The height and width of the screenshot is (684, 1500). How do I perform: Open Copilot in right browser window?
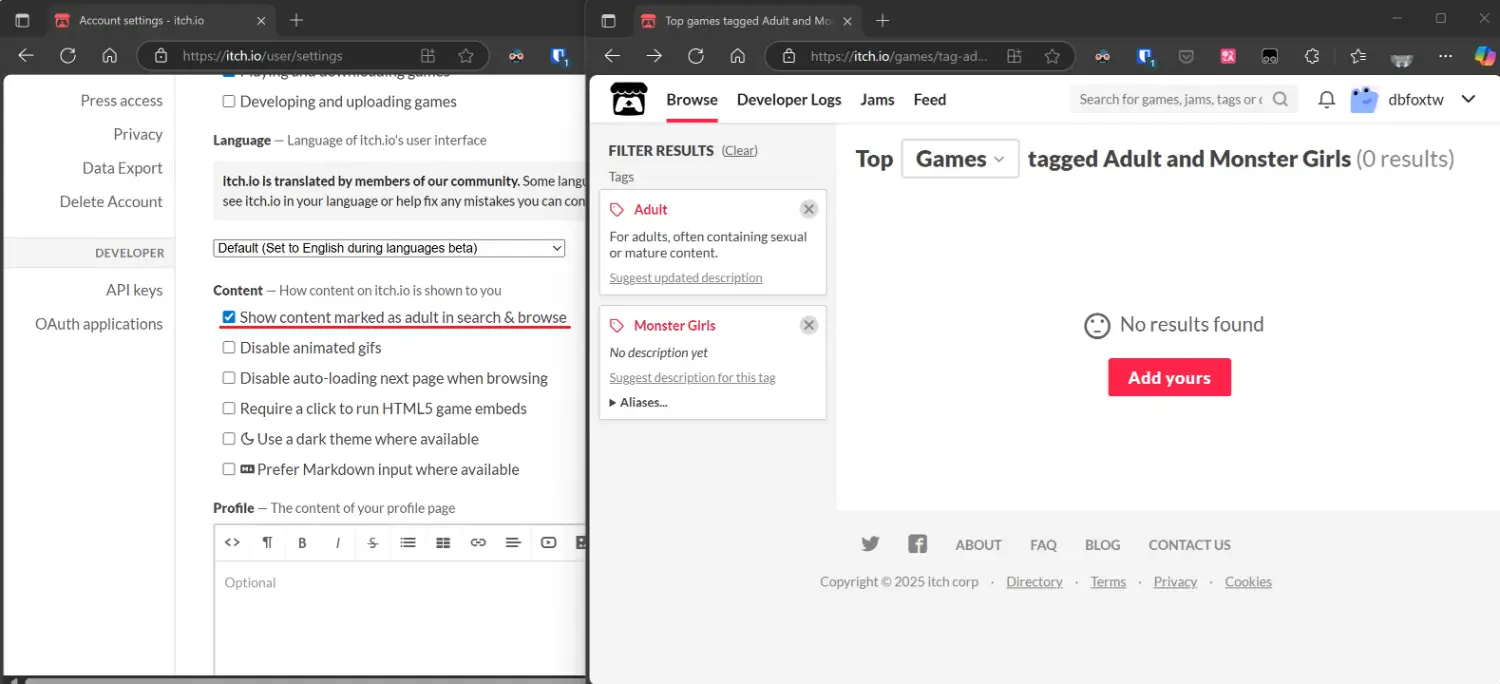[1484, 56]
